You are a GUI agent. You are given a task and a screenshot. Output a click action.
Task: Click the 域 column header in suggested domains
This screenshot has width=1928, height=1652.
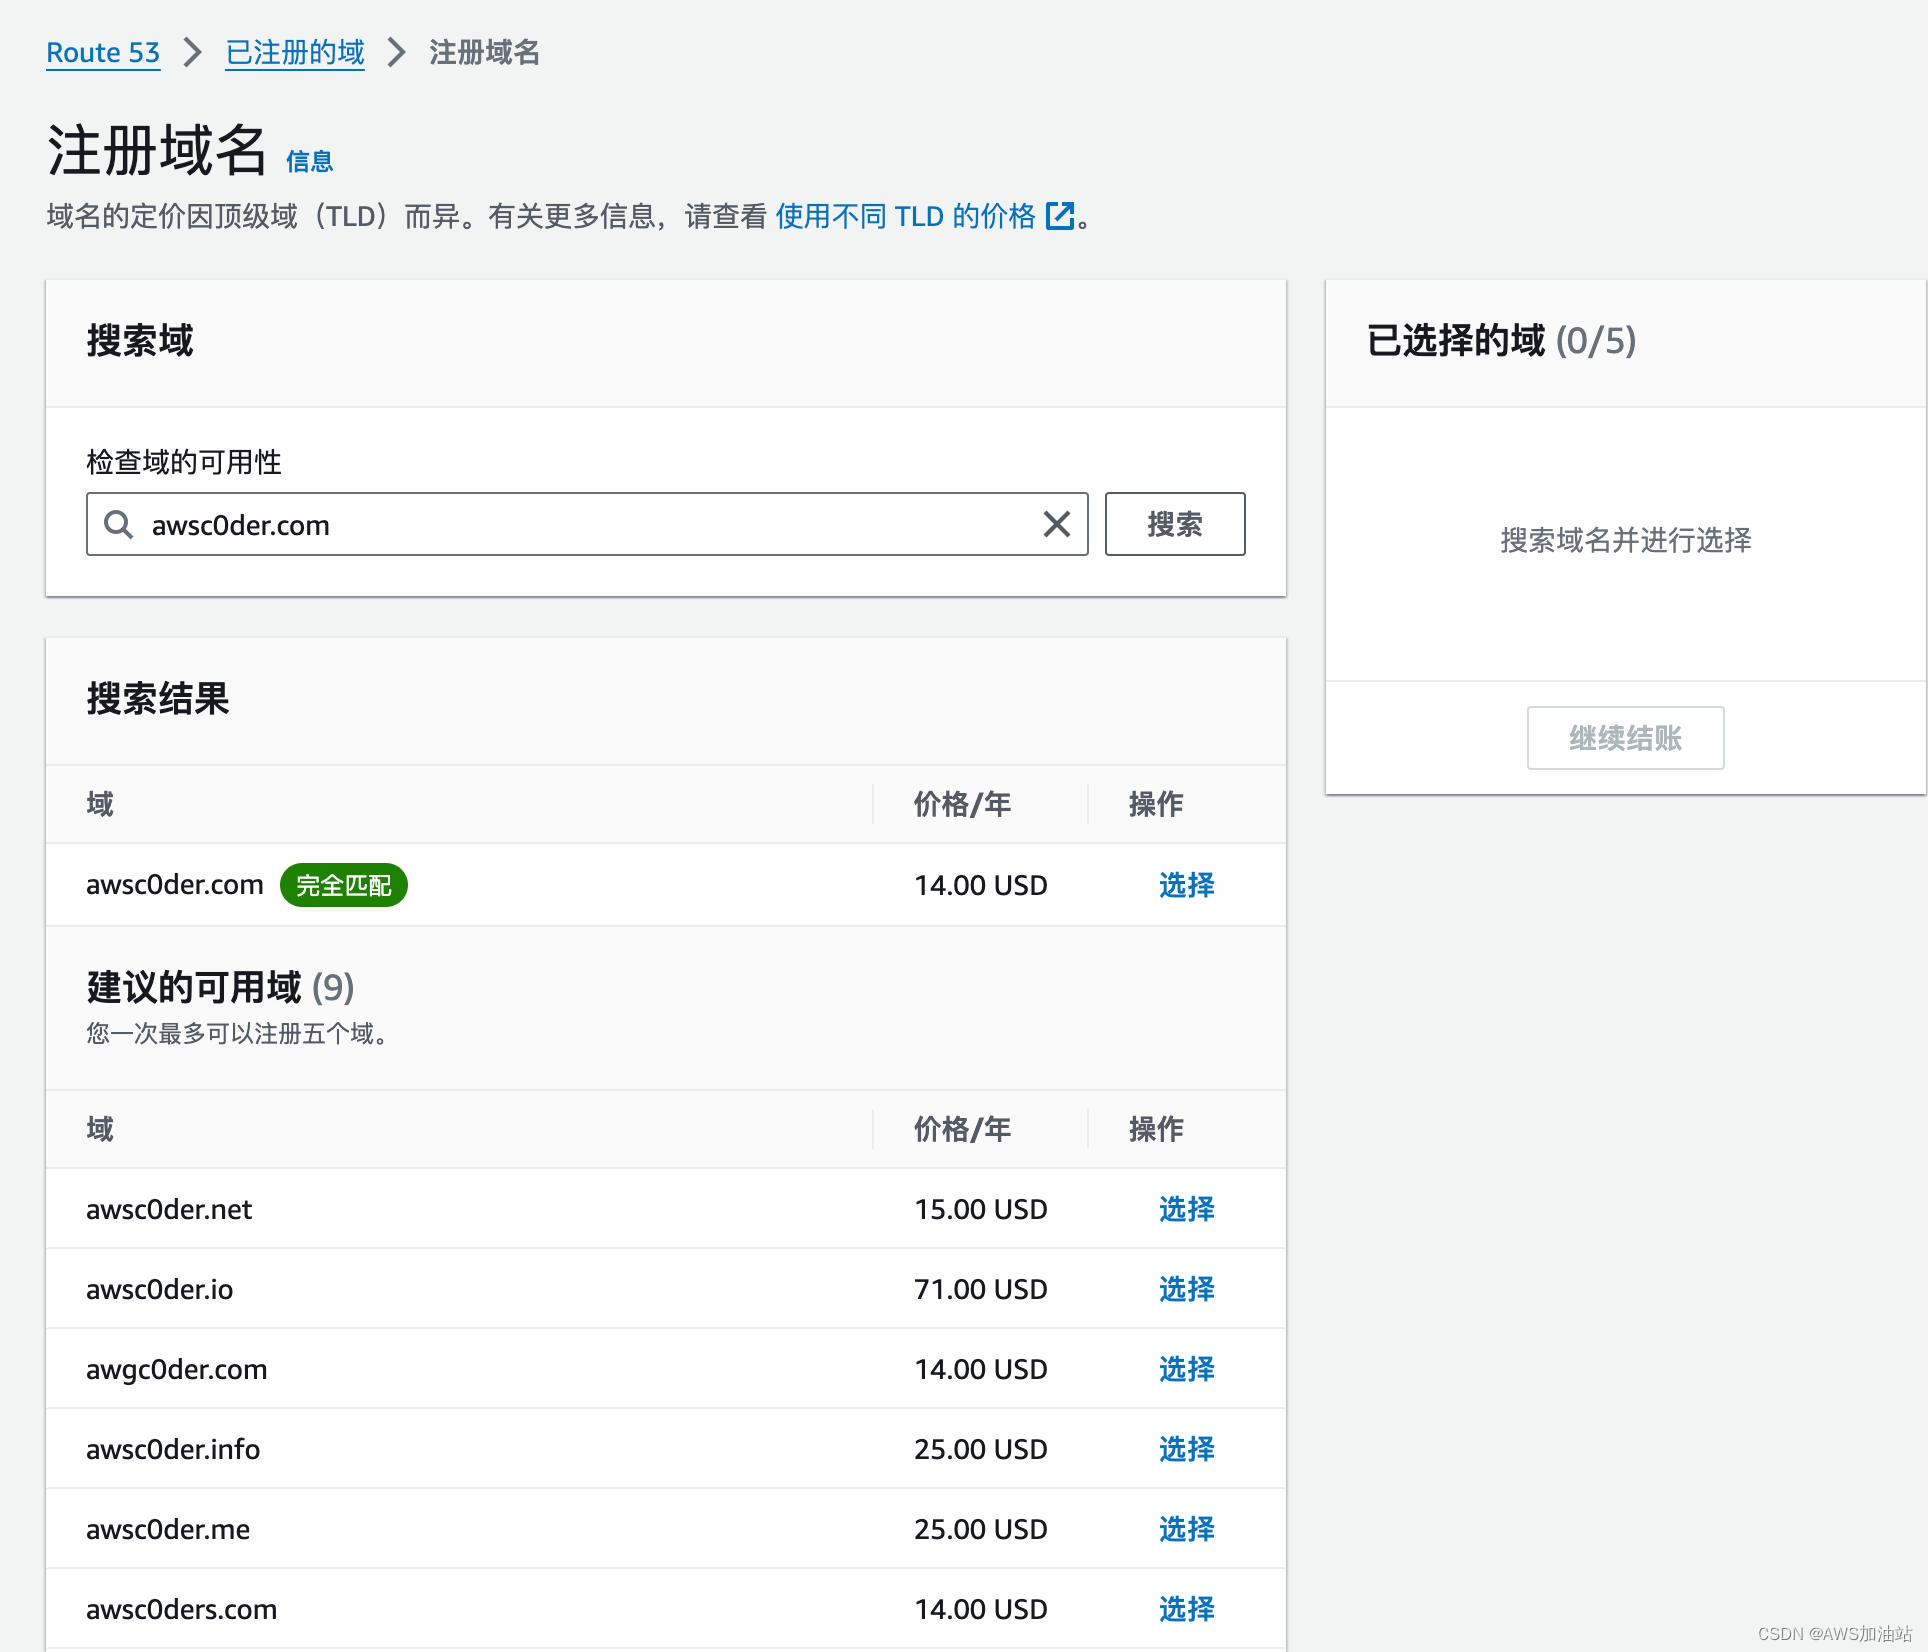point(100,1129)
